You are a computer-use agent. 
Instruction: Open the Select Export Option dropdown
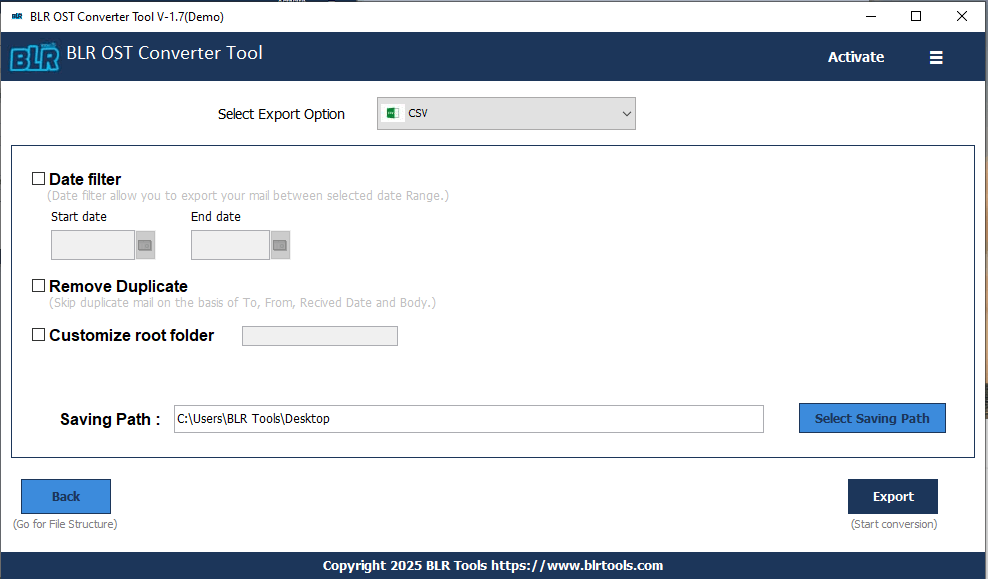point(624,113)
